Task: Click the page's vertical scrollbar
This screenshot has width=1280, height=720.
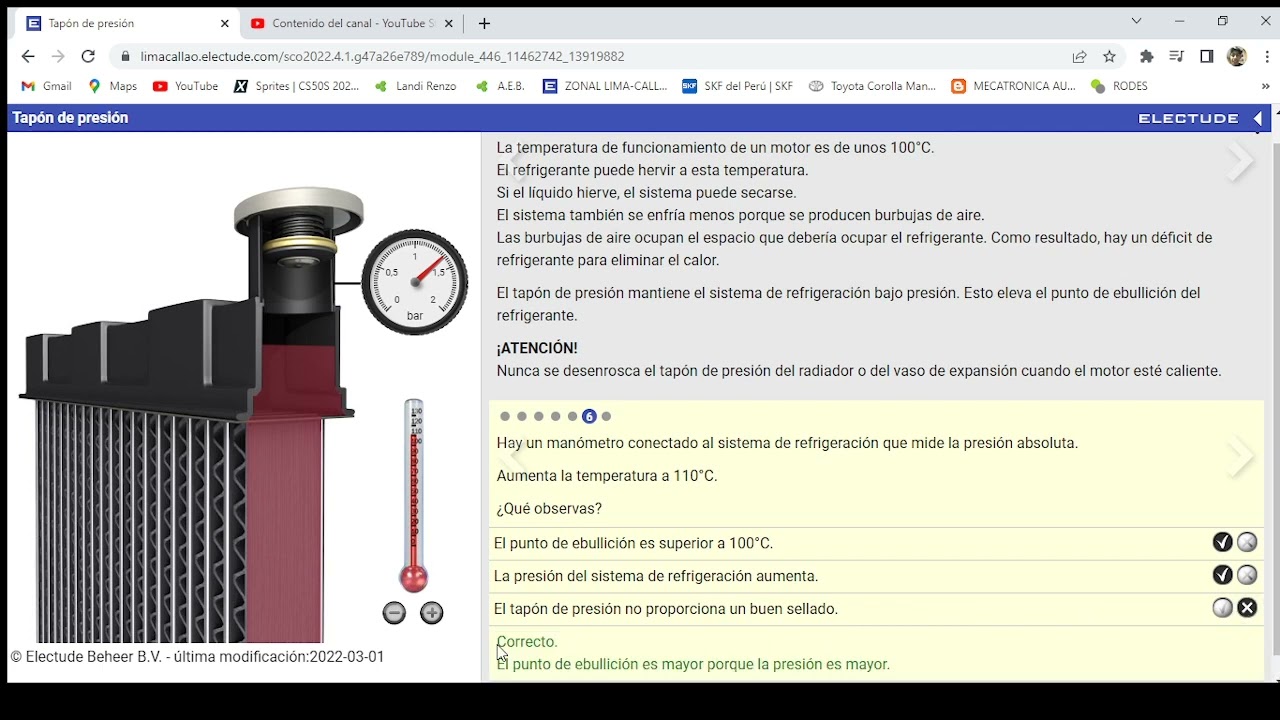Action: [x=1275, y=400]
